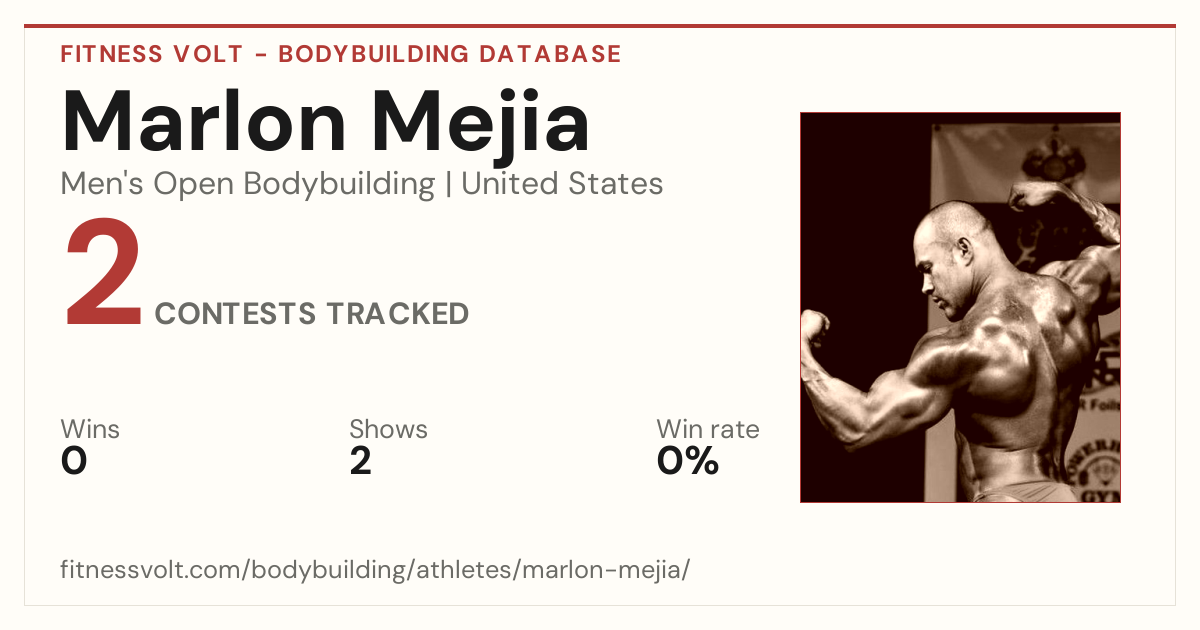Open the athlete's sepia photo
This screenshot has height=630, width=1200.
960,307
